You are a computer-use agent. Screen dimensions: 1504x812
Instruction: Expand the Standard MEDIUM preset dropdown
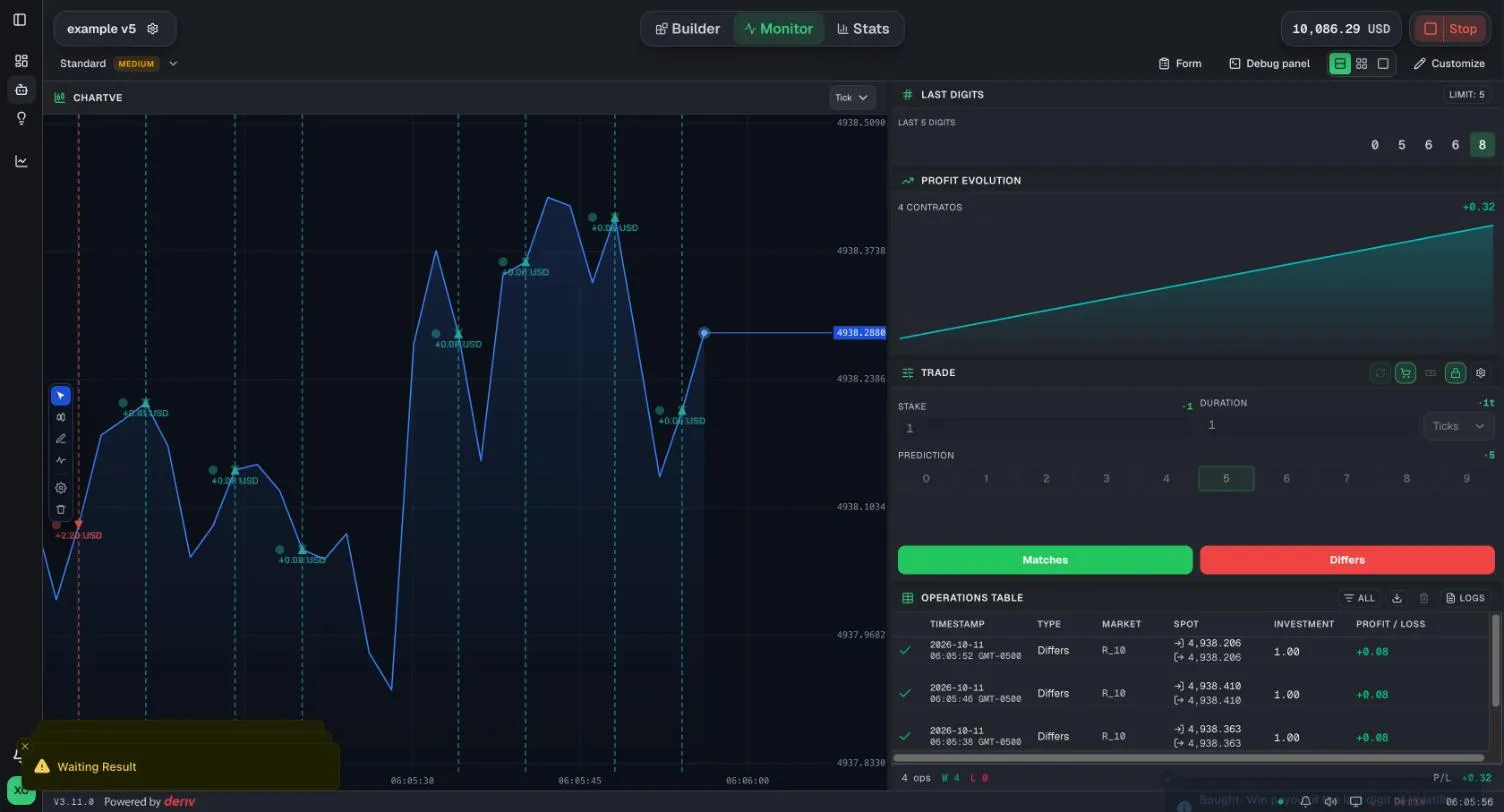[118, 64]
